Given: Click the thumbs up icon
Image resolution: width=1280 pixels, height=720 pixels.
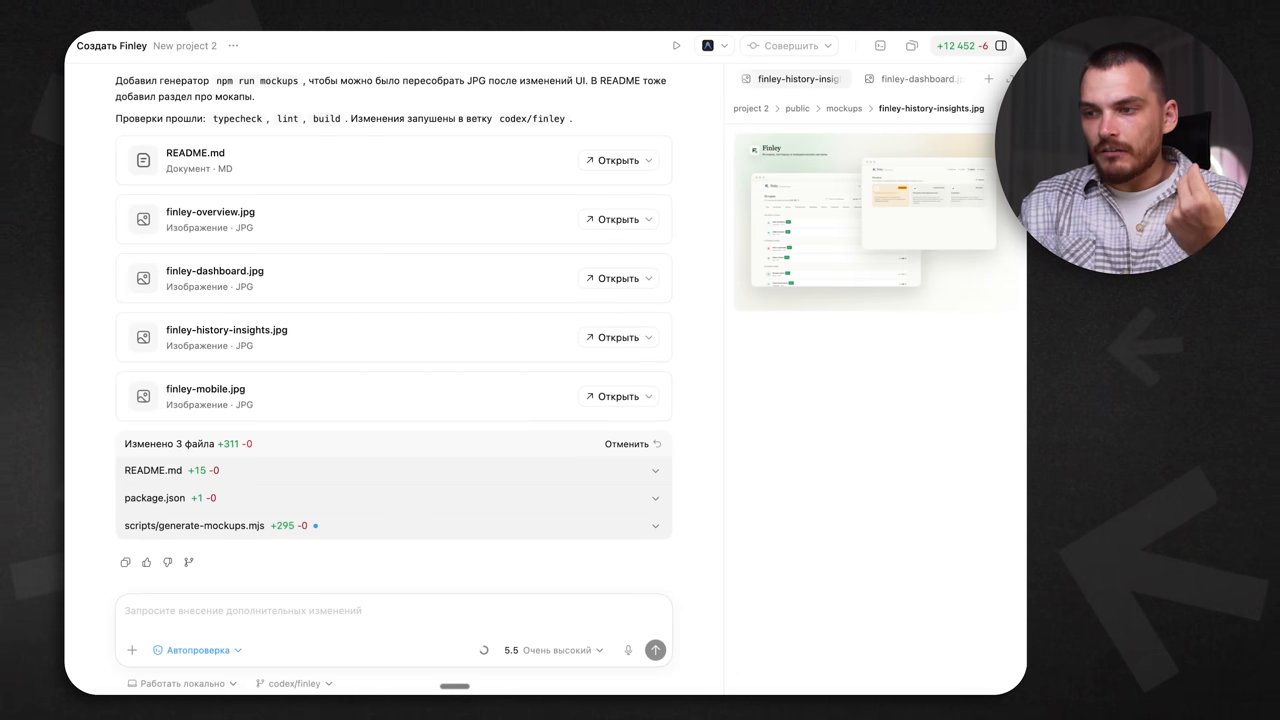Looking at the screenshot, I should pos(147,562).
